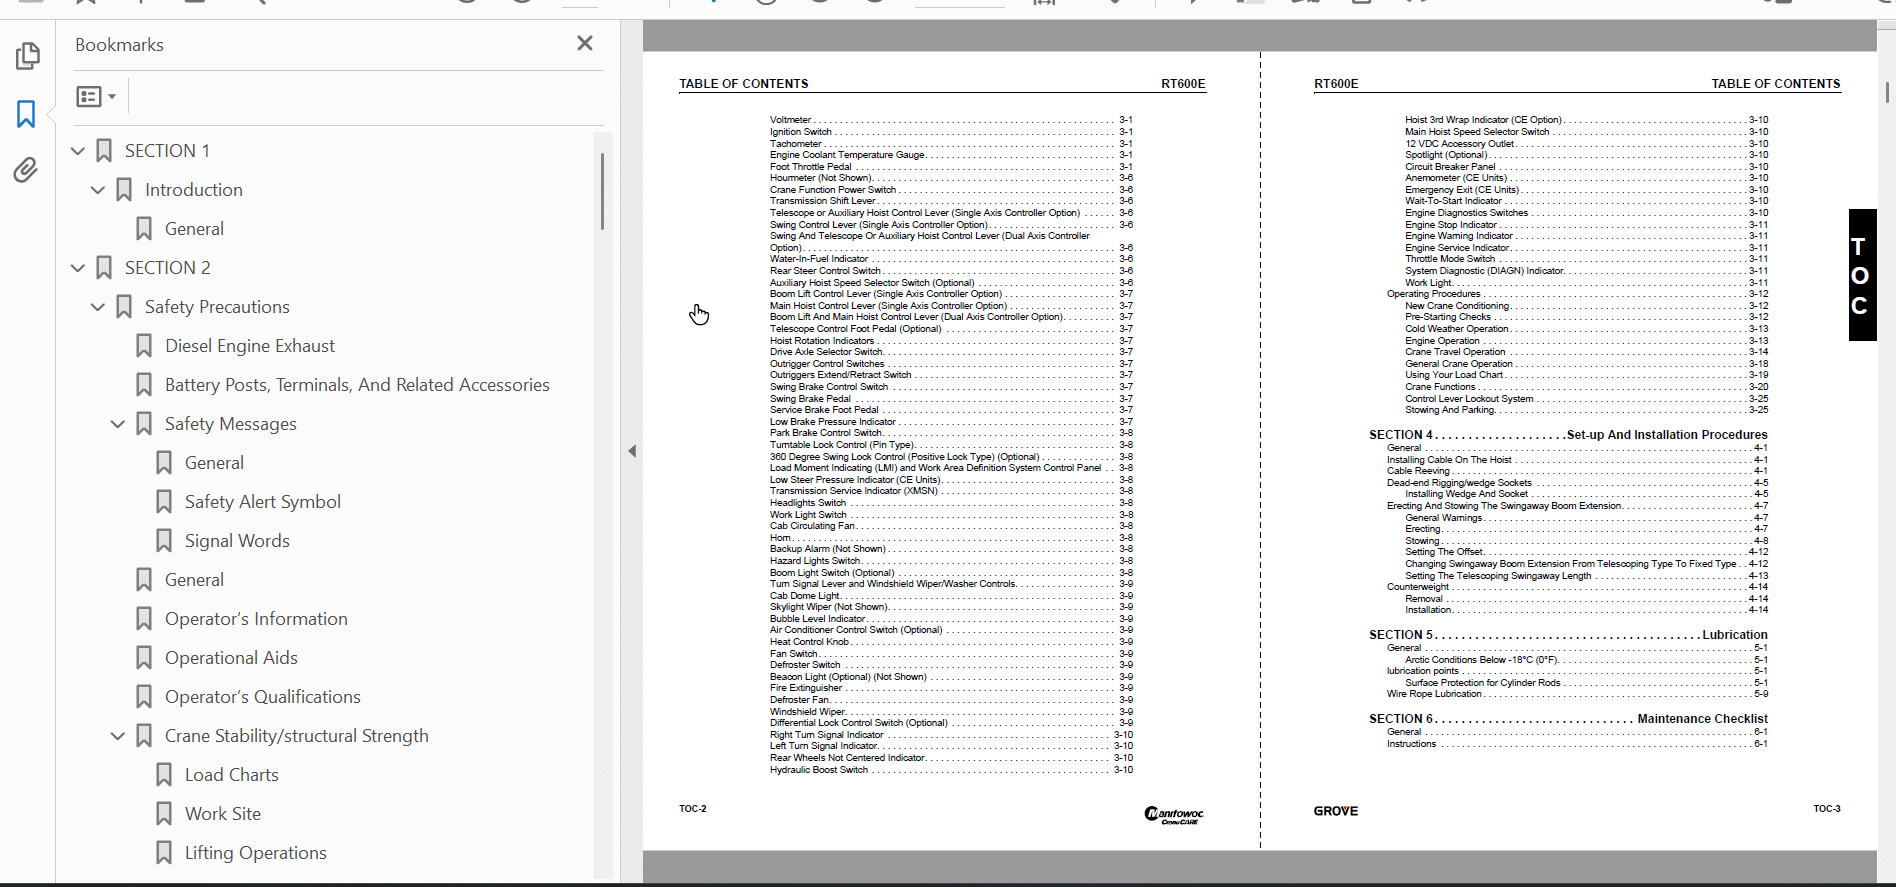Image resolution: width=1896 pixels, height=887 pixels.
Task: Collapse the Safety Messages branch
Action: coord(118,424)
